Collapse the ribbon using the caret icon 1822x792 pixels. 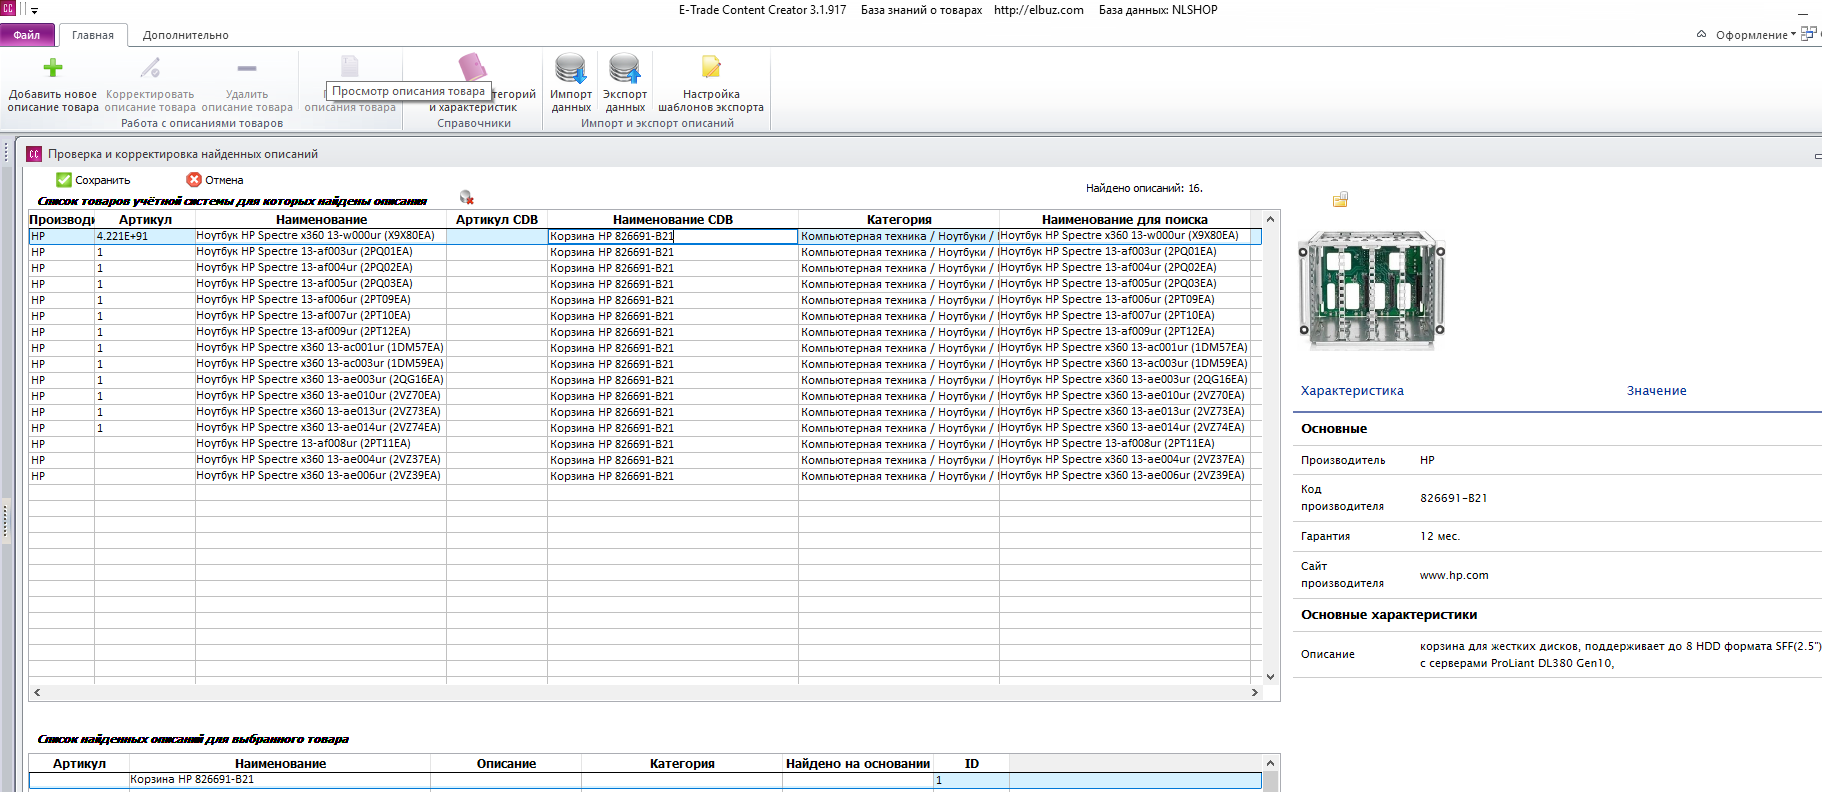[1701, 34]
